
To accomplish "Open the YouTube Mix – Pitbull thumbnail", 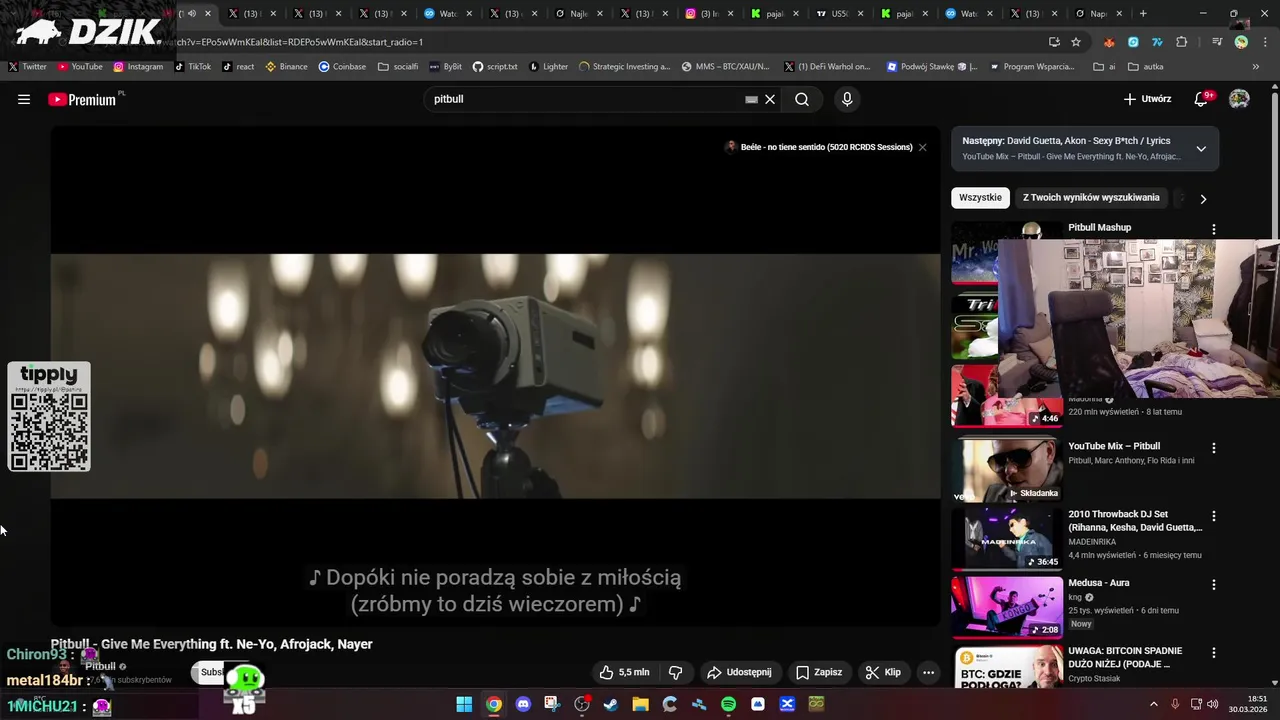I will click(1007, 470).
